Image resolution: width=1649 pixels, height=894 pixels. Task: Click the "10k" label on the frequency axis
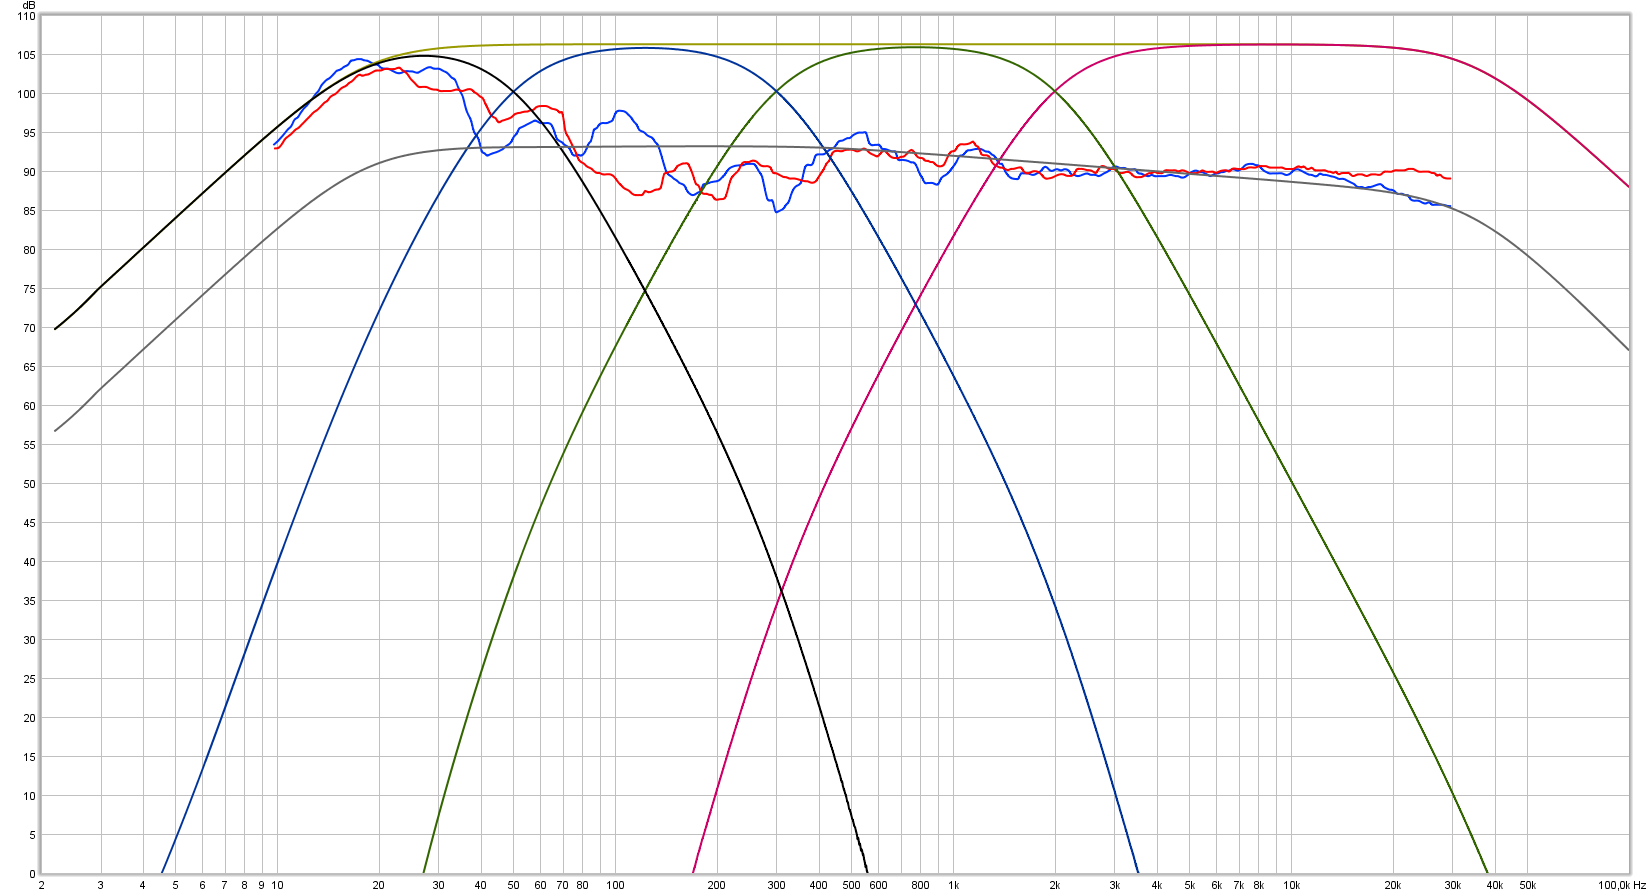(x=1291, y=885)
